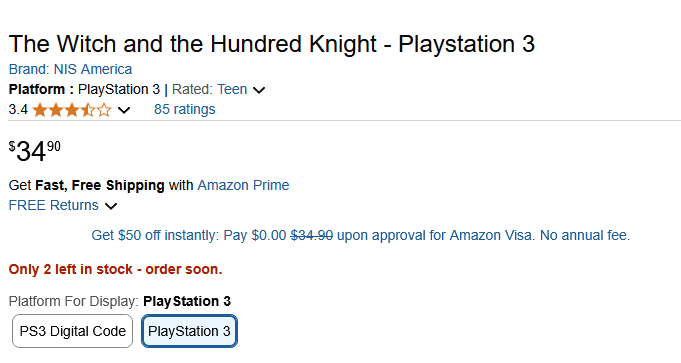Open the Amazon Visa $50 off offer
681x363 pixels.
[x=360, y=235]
